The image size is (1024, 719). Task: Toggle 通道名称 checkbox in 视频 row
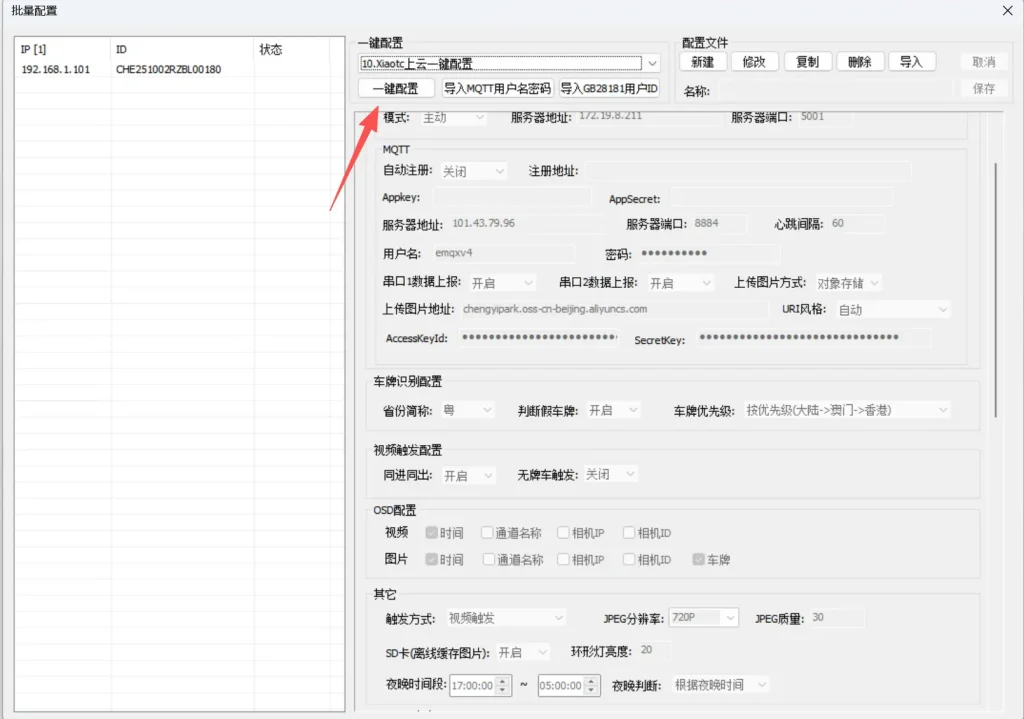[x=488, y=533]
